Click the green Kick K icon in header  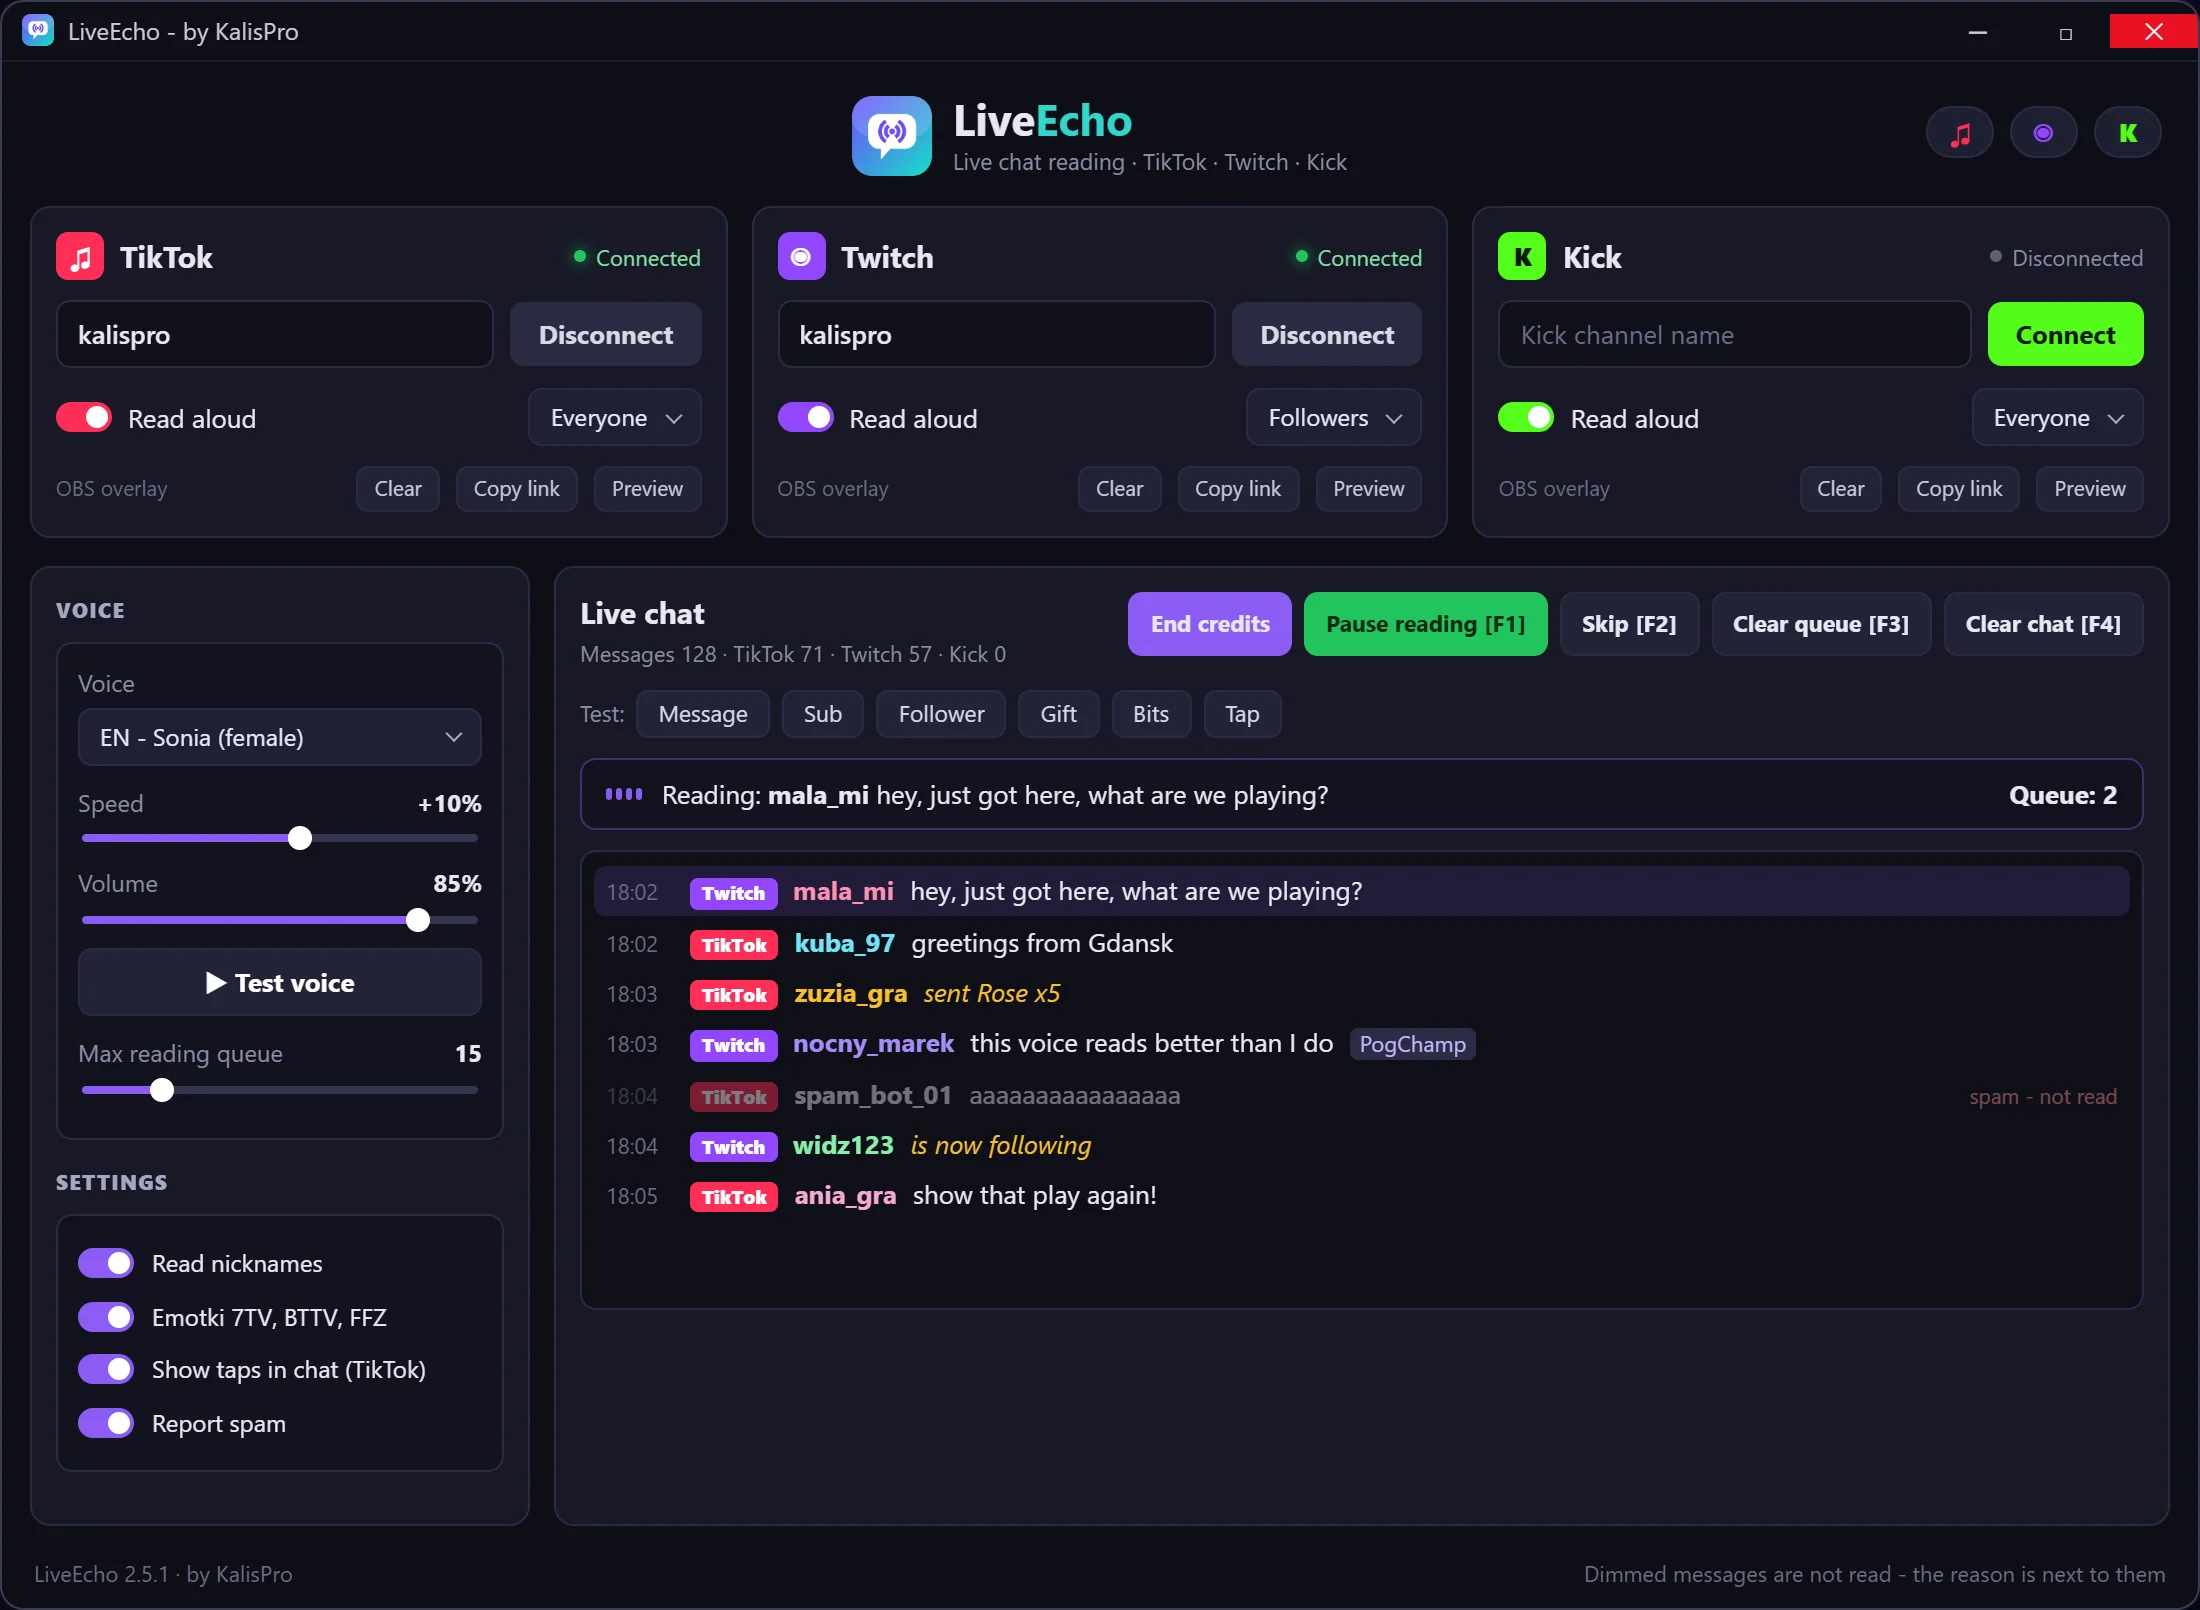pyautogui.click(x=2127, y=133)
